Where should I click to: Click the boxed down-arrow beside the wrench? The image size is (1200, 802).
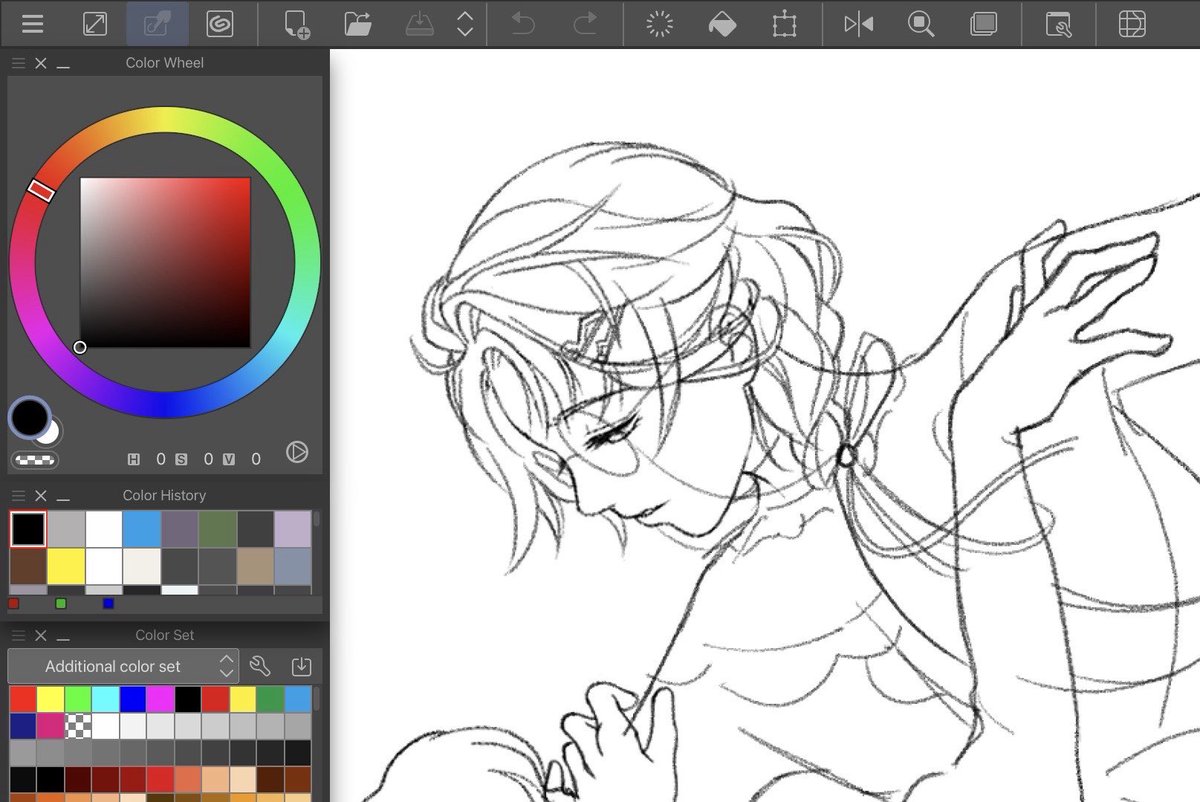(x=301, y=666)
